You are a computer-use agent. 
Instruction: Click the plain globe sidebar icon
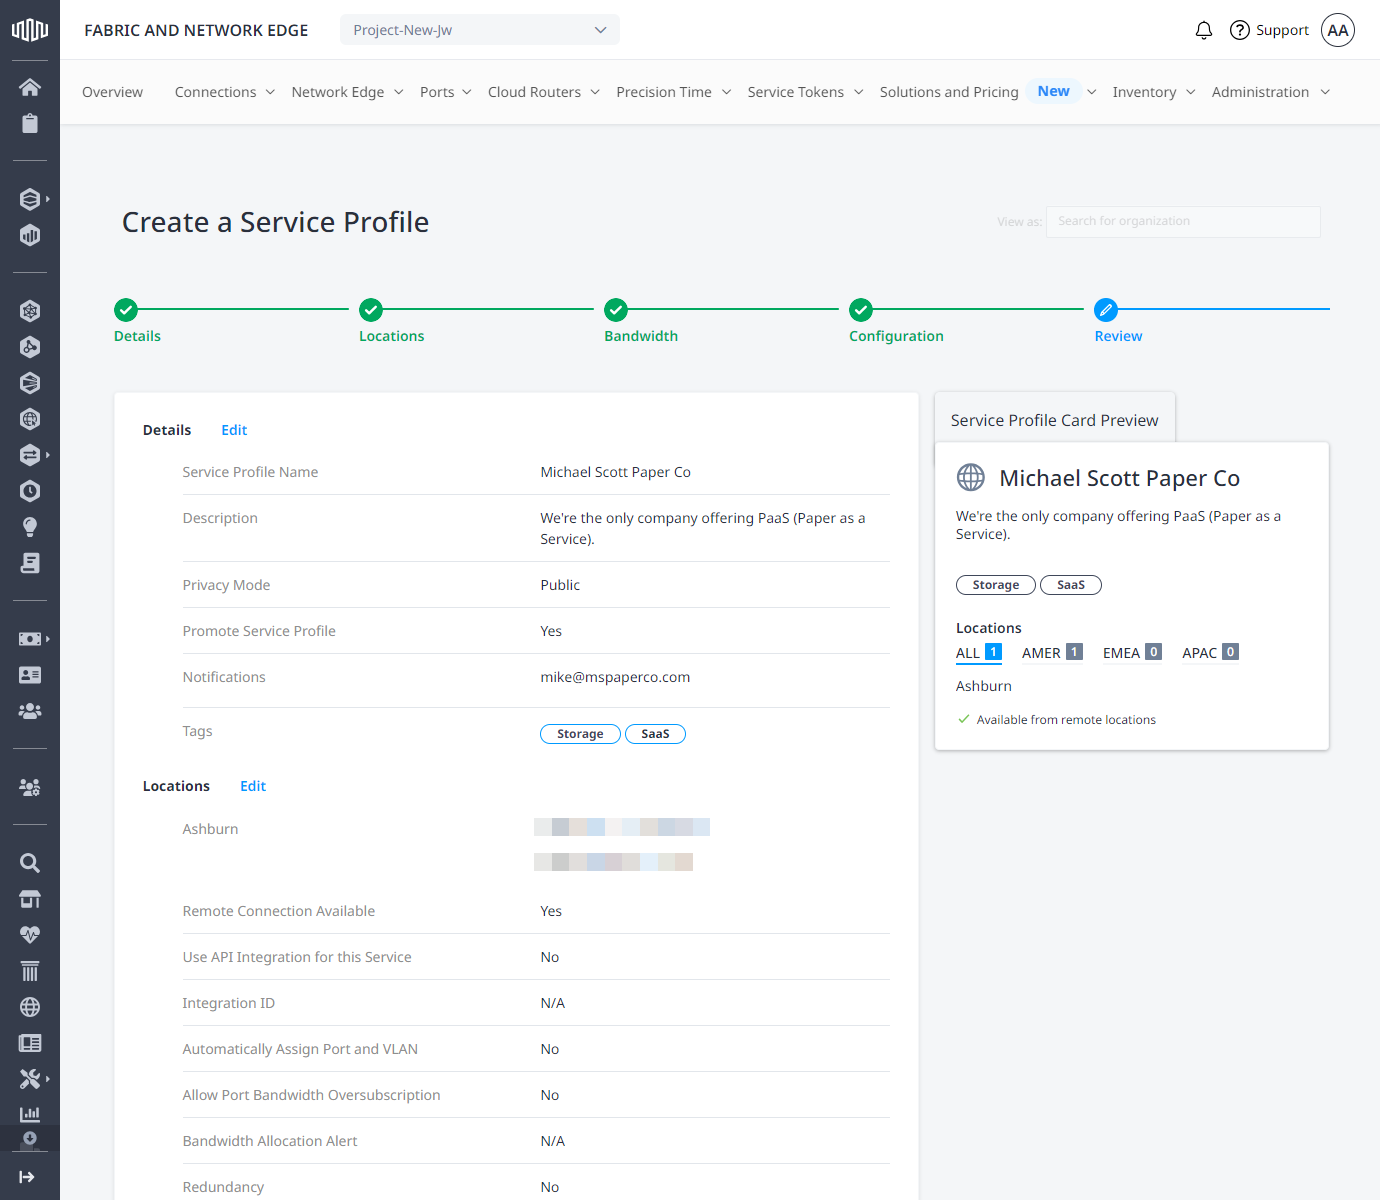click(30, 1007)
